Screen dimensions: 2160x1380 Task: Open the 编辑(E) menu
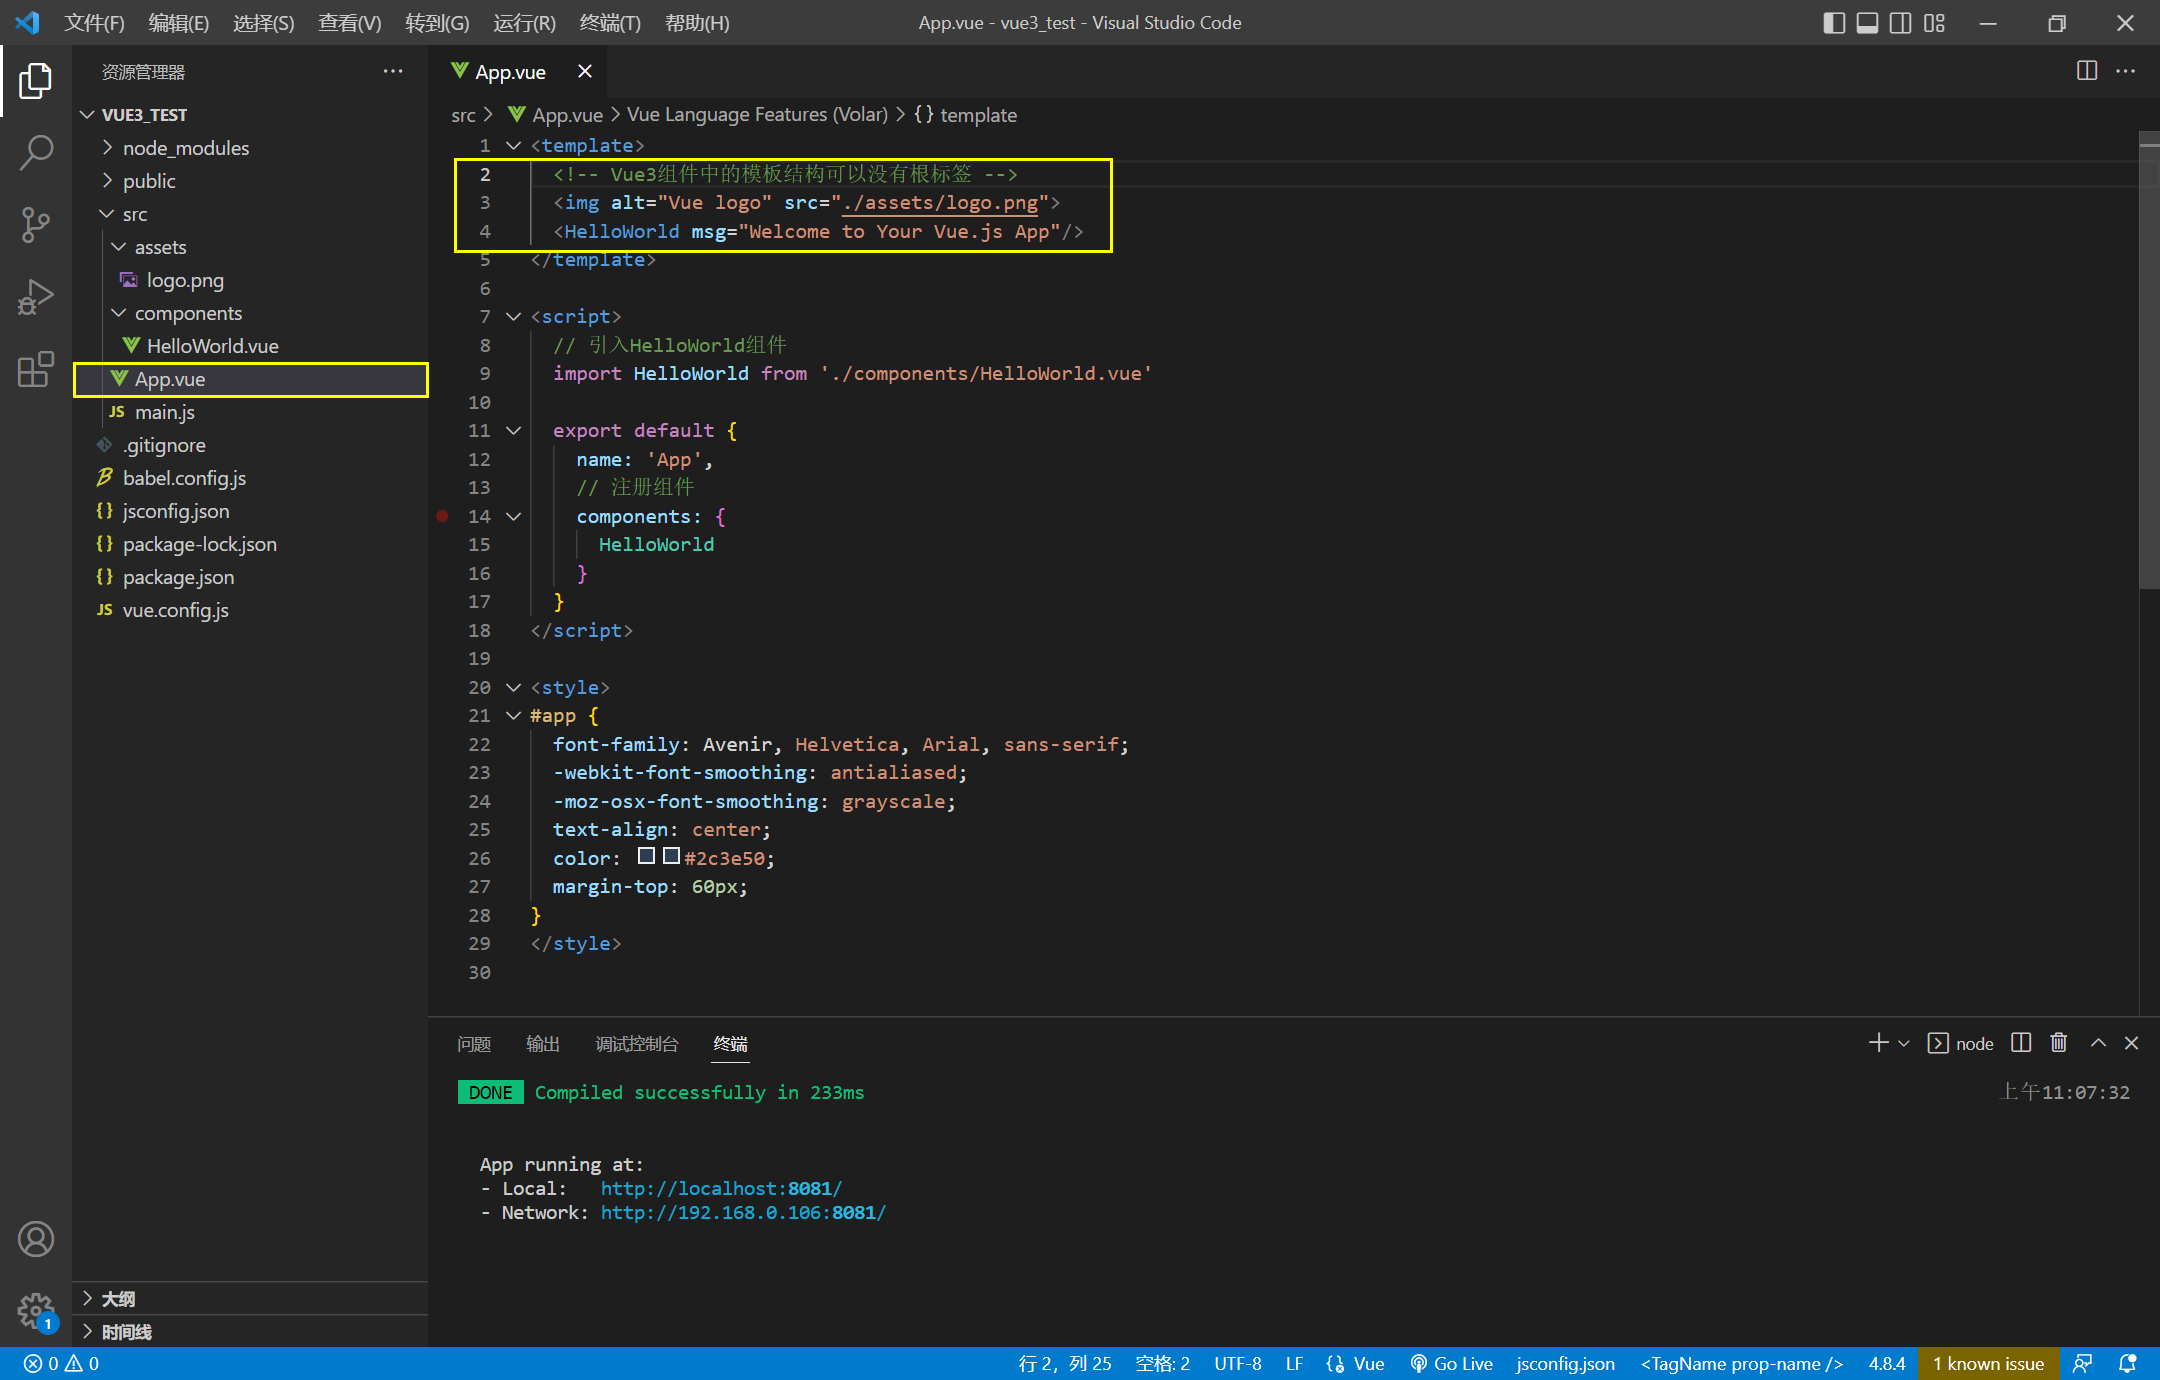[178, 22]
